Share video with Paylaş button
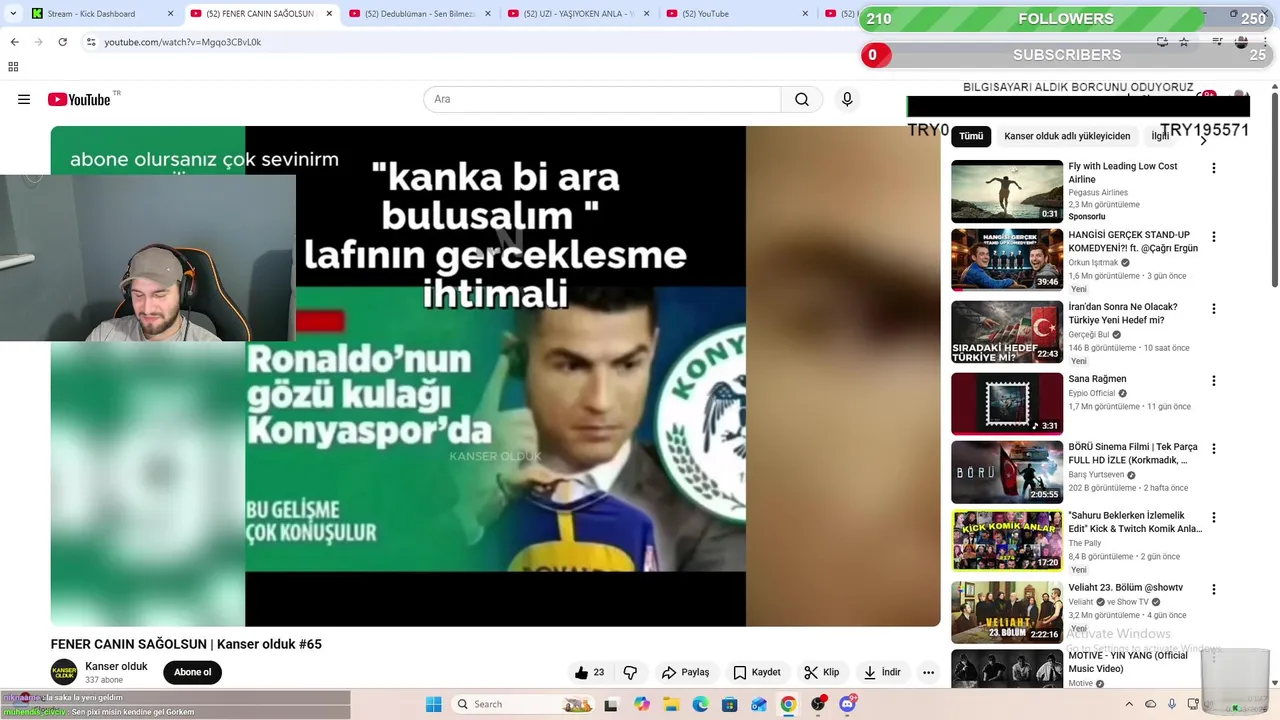The image size is (1280, 720). coord(685,673)
